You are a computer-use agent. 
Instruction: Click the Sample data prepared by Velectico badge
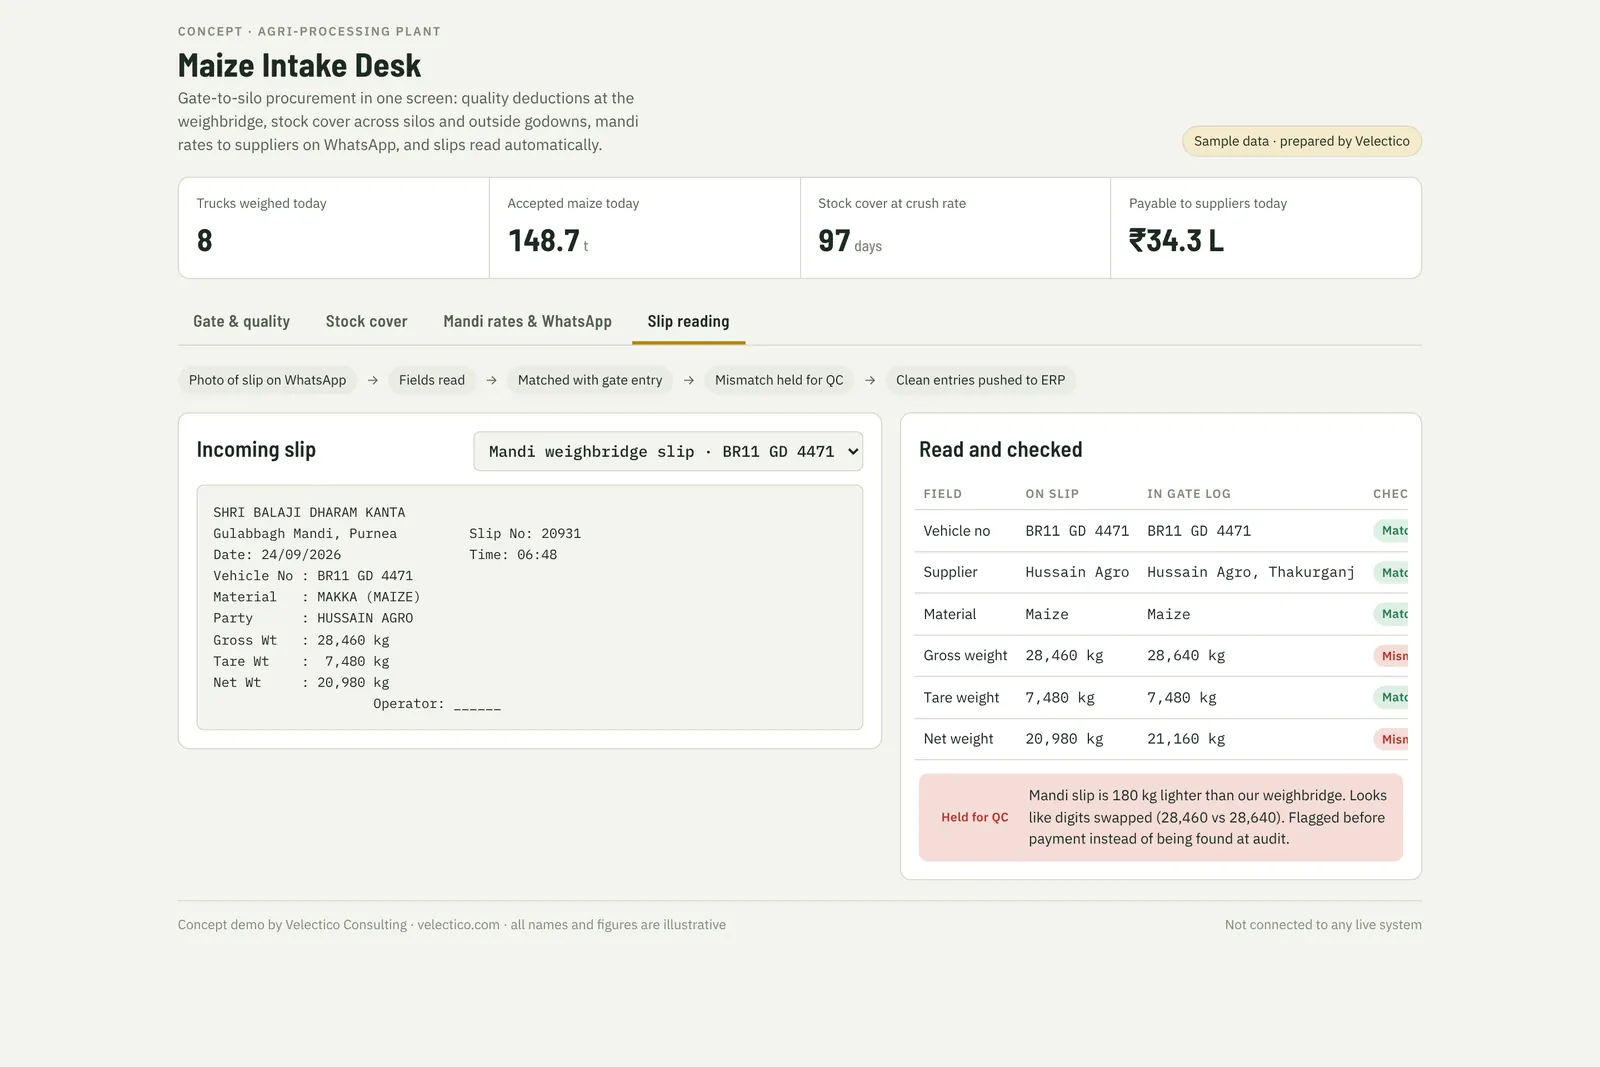pyautogui.click(x=1301, y=141)
